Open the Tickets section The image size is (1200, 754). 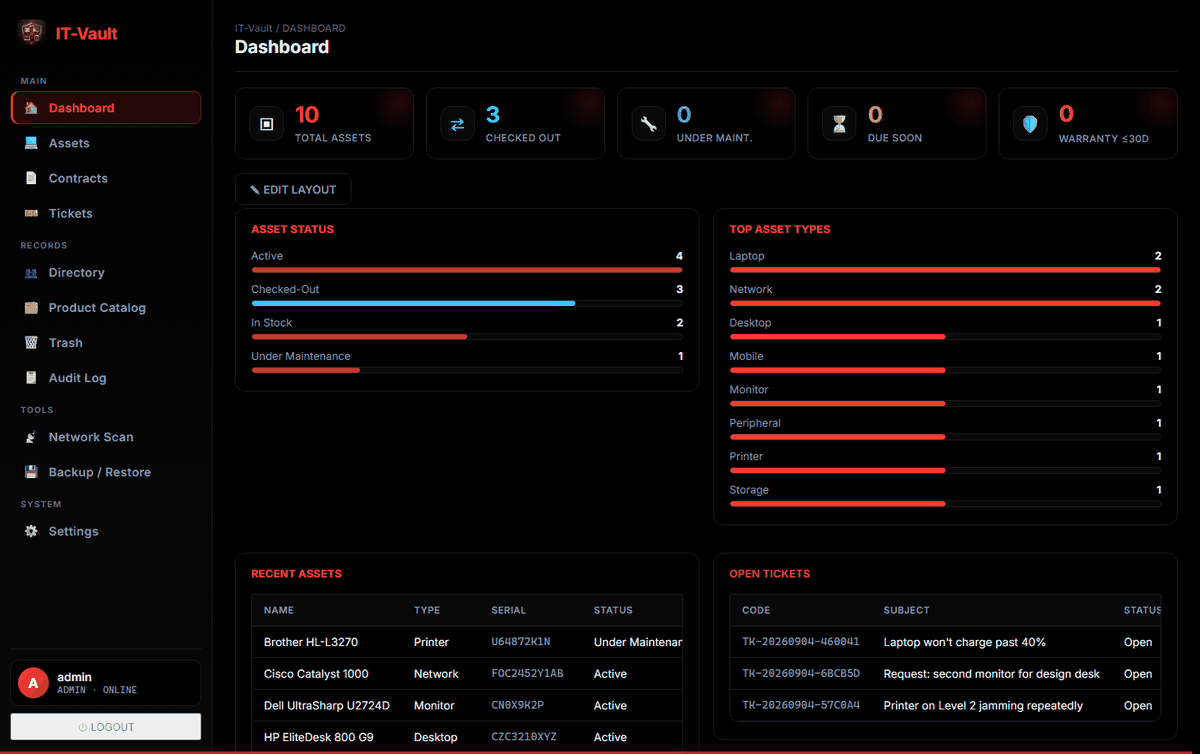point(106,213)
